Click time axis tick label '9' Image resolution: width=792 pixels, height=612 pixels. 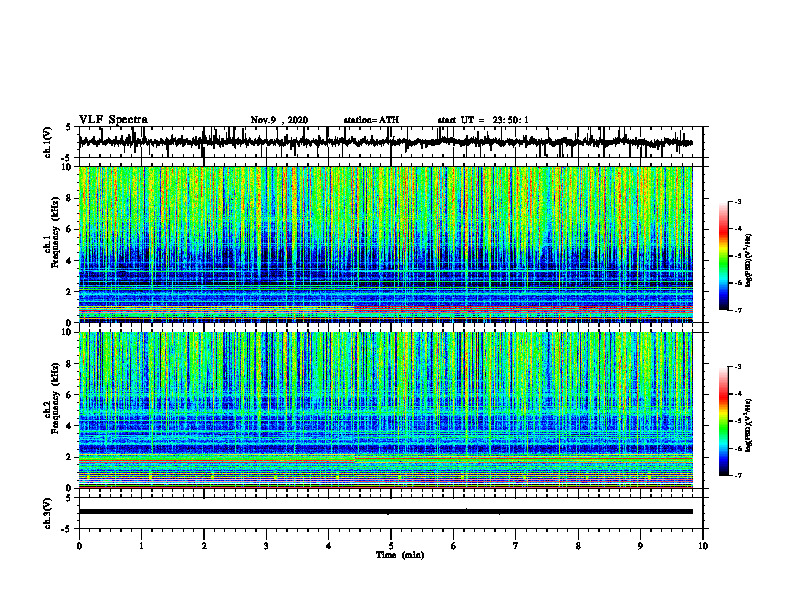coord(640,546)
